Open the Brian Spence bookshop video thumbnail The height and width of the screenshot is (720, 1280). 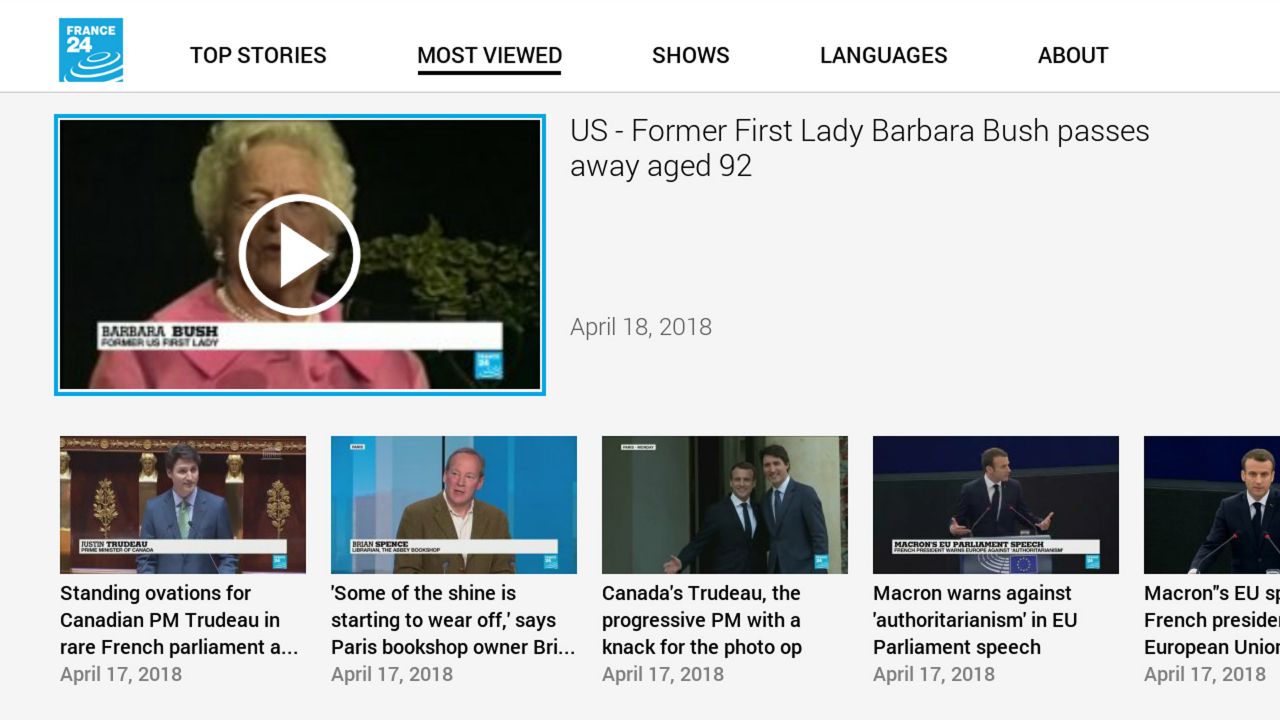click(x=454, y=505)
